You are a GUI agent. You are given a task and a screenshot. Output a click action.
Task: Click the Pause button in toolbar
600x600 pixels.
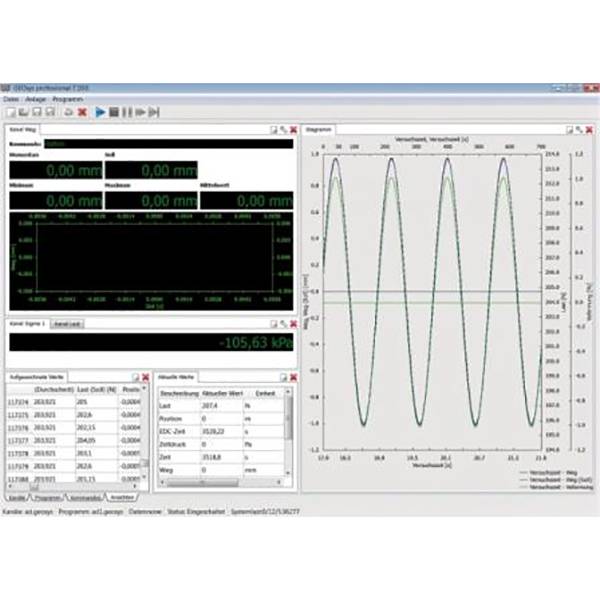click(x=127, y=112)
